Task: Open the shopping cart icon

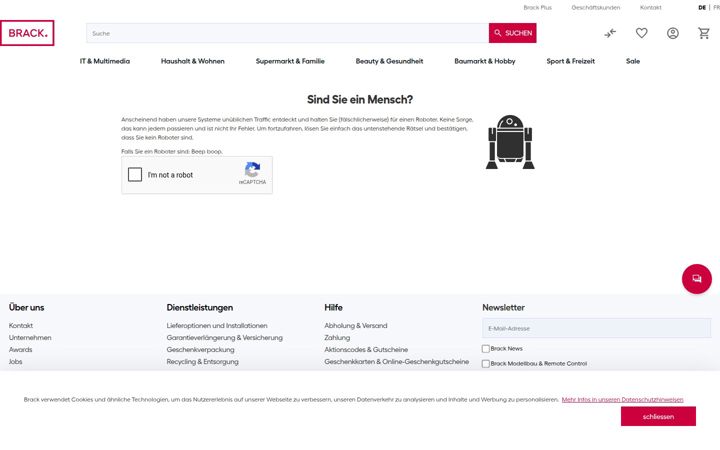Action: pyautogui.click(x=704, y=33)
